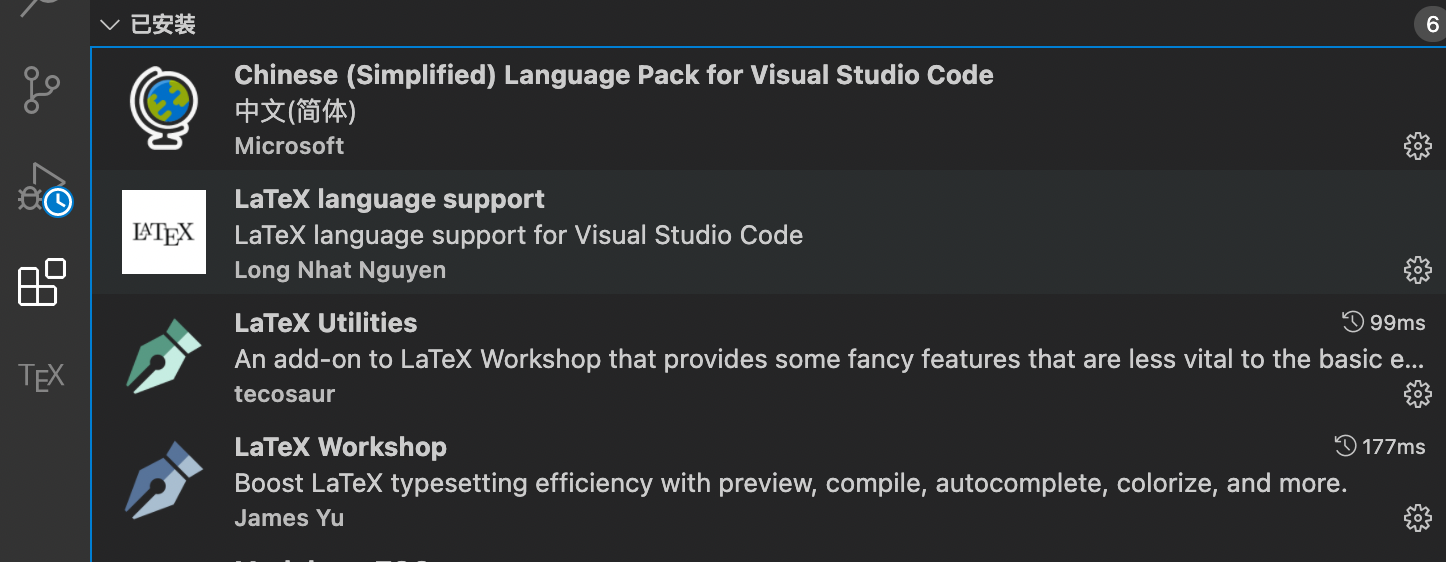Click the 已安装 section header label
This screenshot has width=1446, height=562.
point(163,24)
